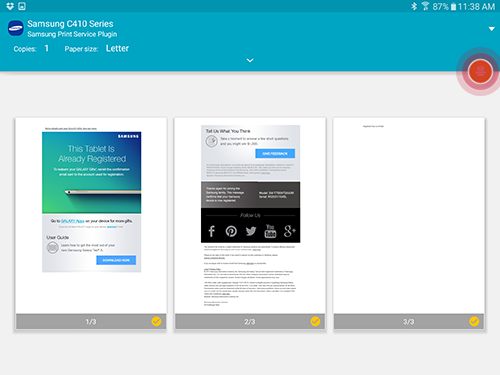Uncheck page 3/3 selection checkmark
The width and height of the screenshot is (500, 375).
474,321
